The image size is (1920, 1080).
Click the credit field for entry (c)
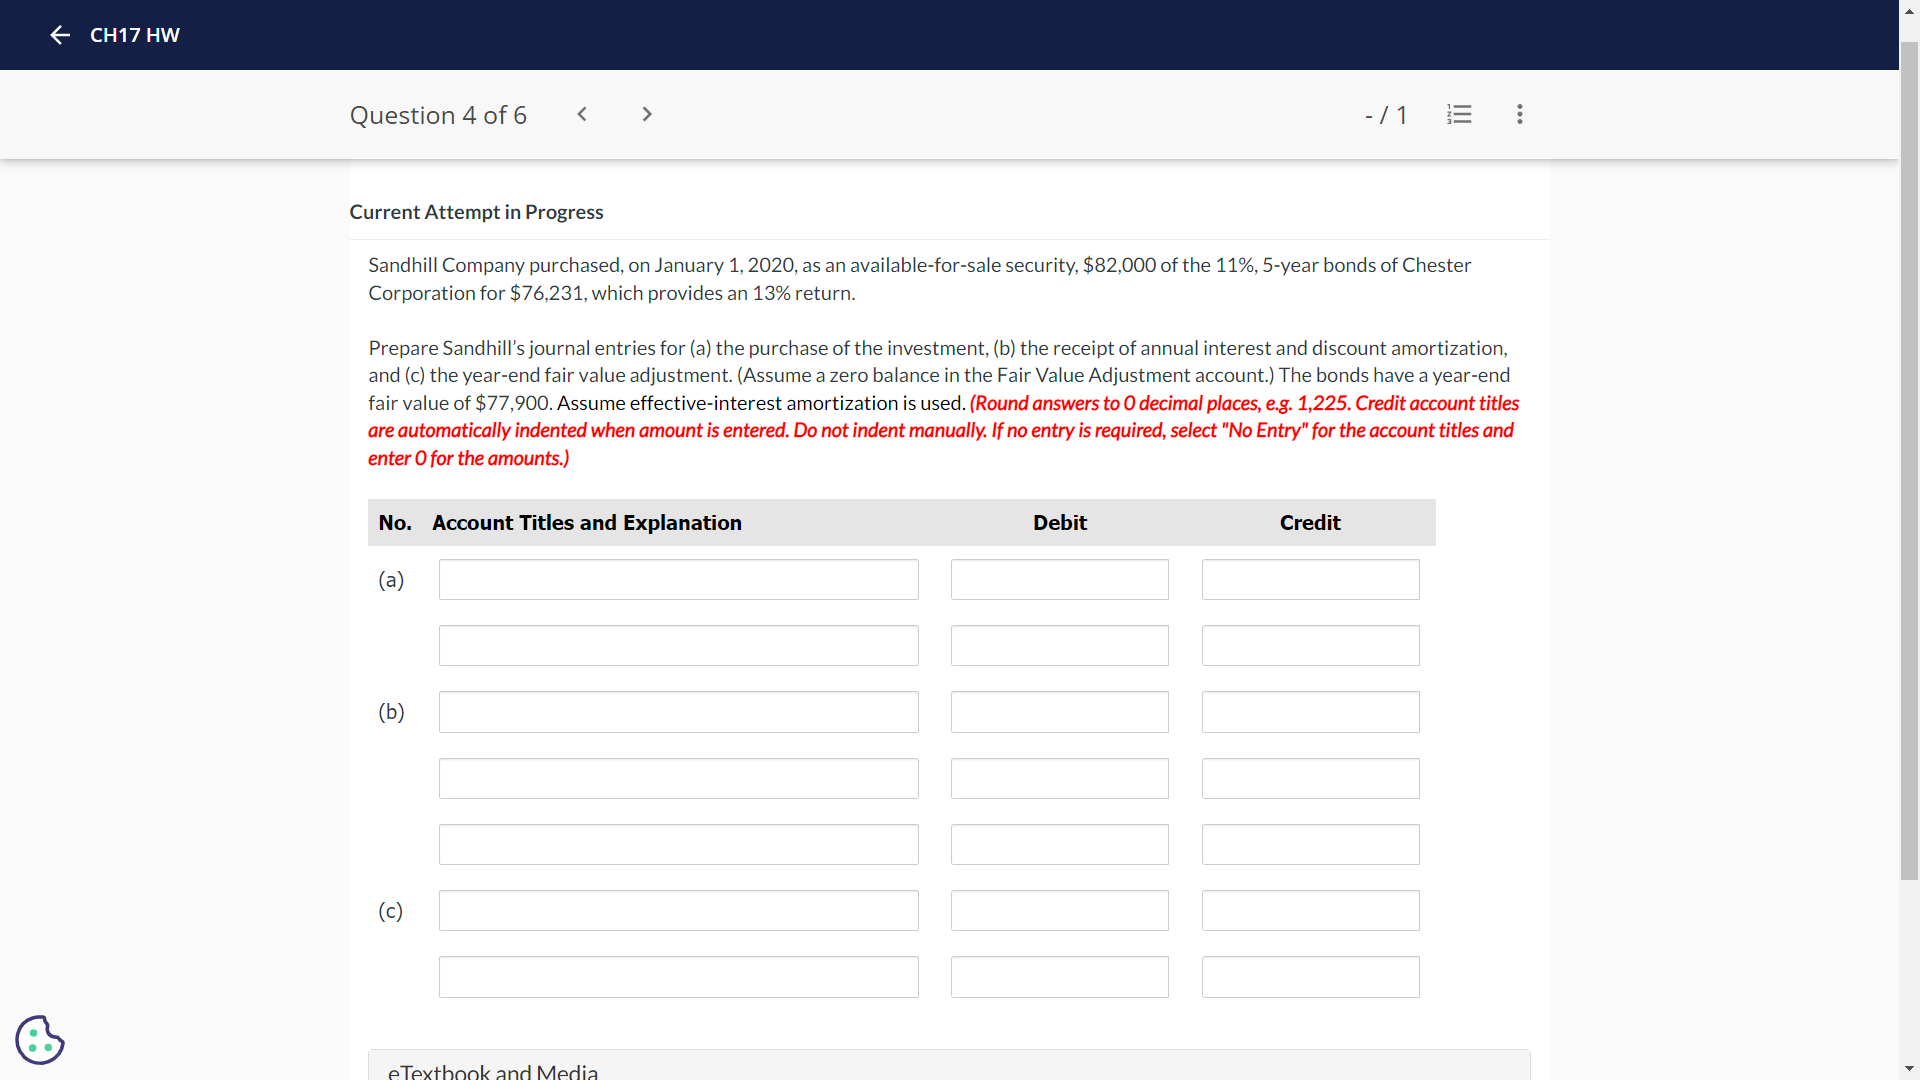click(x=1309, y=911)
